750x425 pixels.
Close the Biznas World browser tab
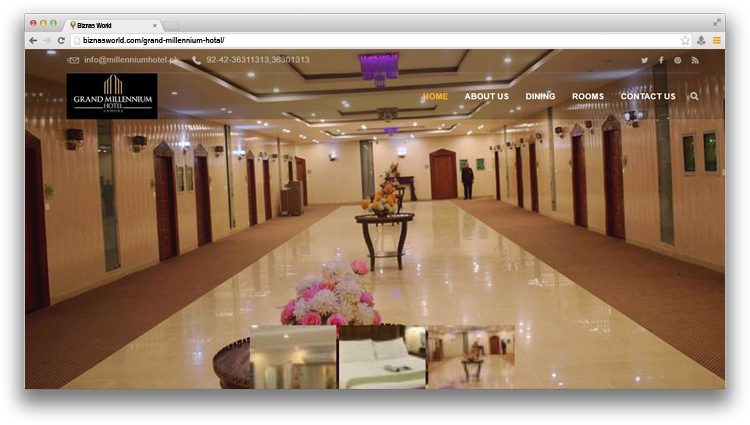point(155,24)
